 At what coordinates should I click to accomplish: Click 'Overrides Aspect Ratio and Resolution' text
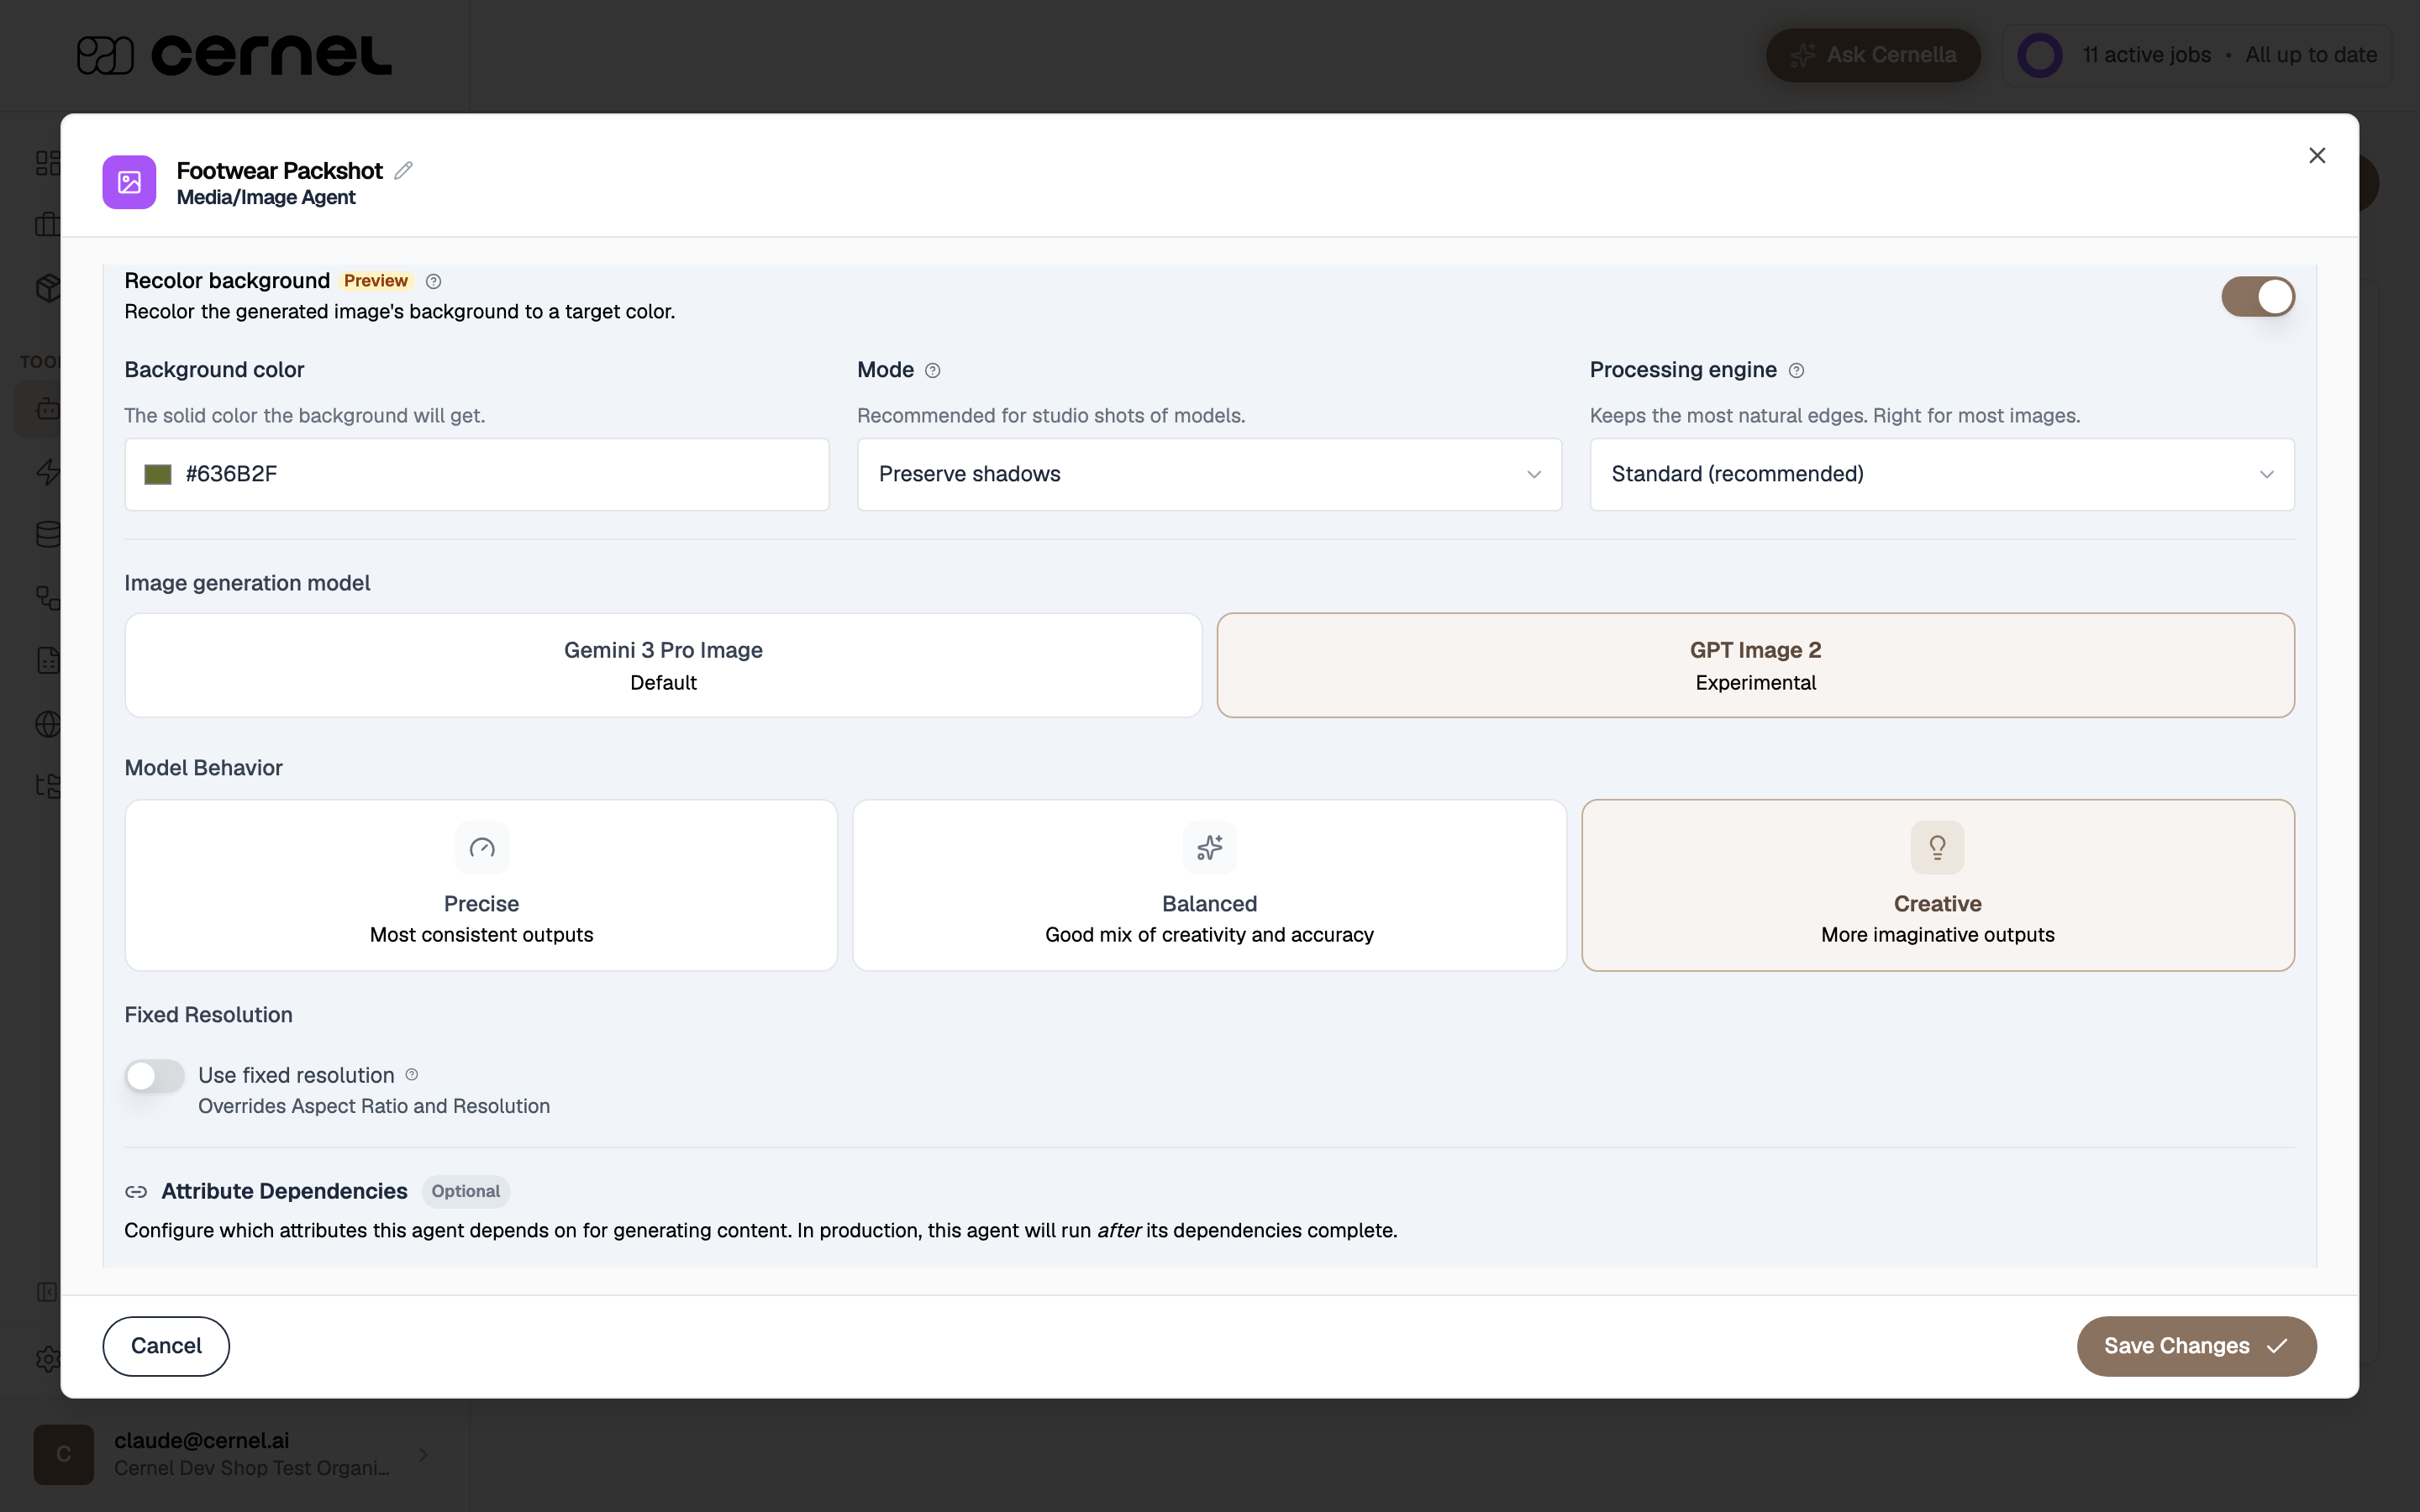[x=374, y=1106]
